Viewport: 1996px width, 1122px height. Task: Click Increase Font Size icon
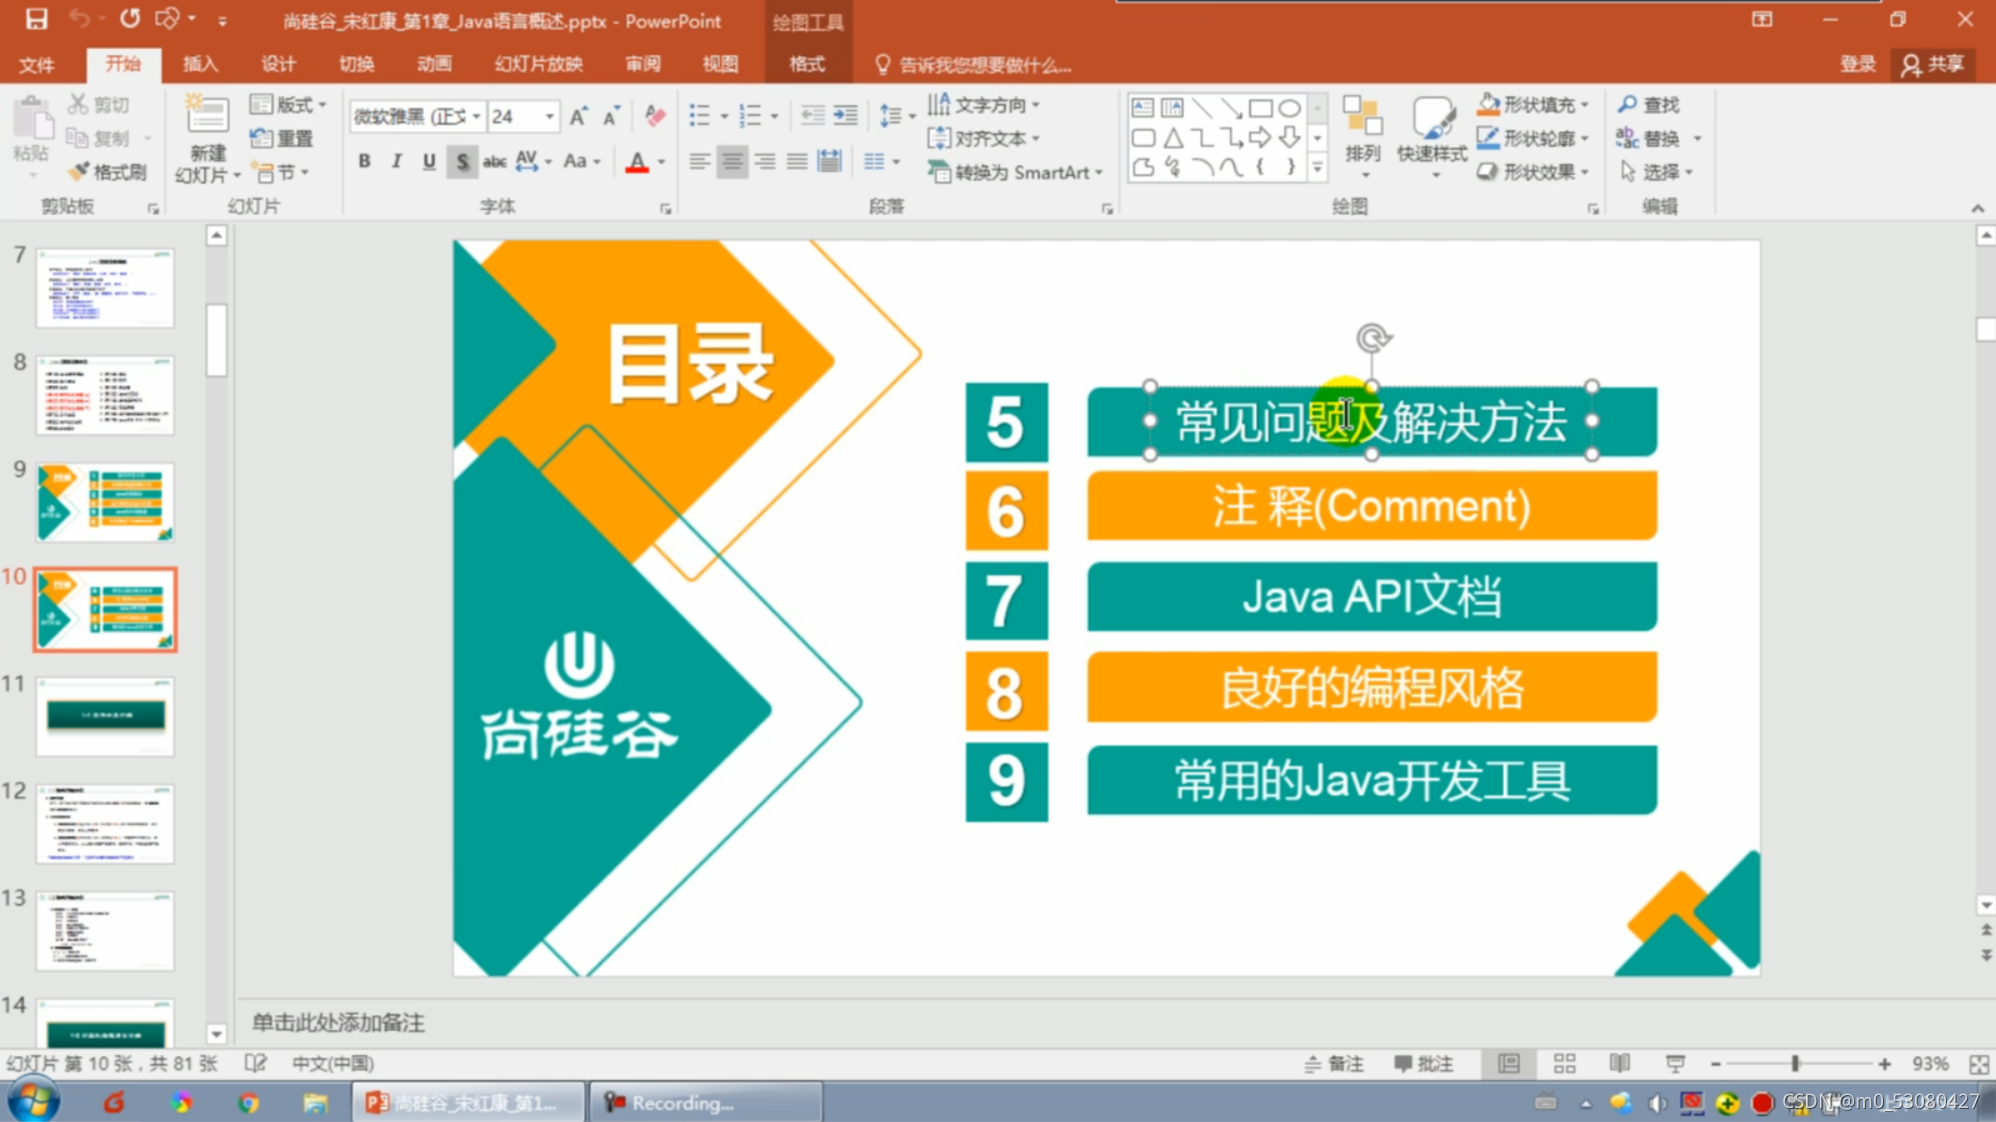point(578,116)
